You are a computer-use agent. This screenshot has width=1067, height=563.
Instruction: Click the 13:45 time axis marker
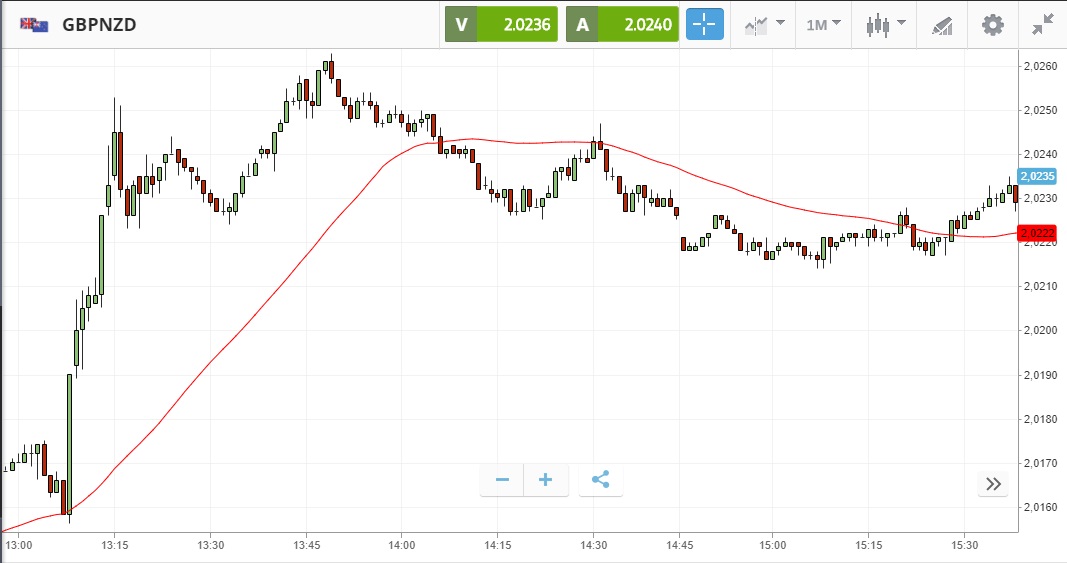[x=307, y=545]
